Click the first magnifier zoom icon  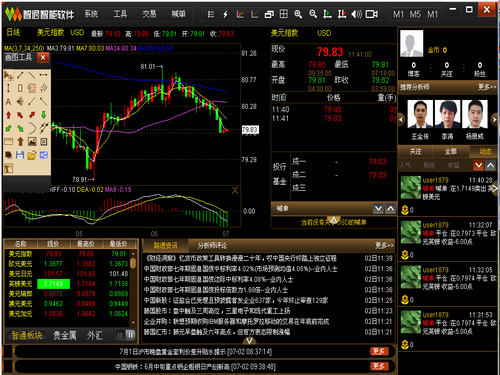tap(298, 14)
